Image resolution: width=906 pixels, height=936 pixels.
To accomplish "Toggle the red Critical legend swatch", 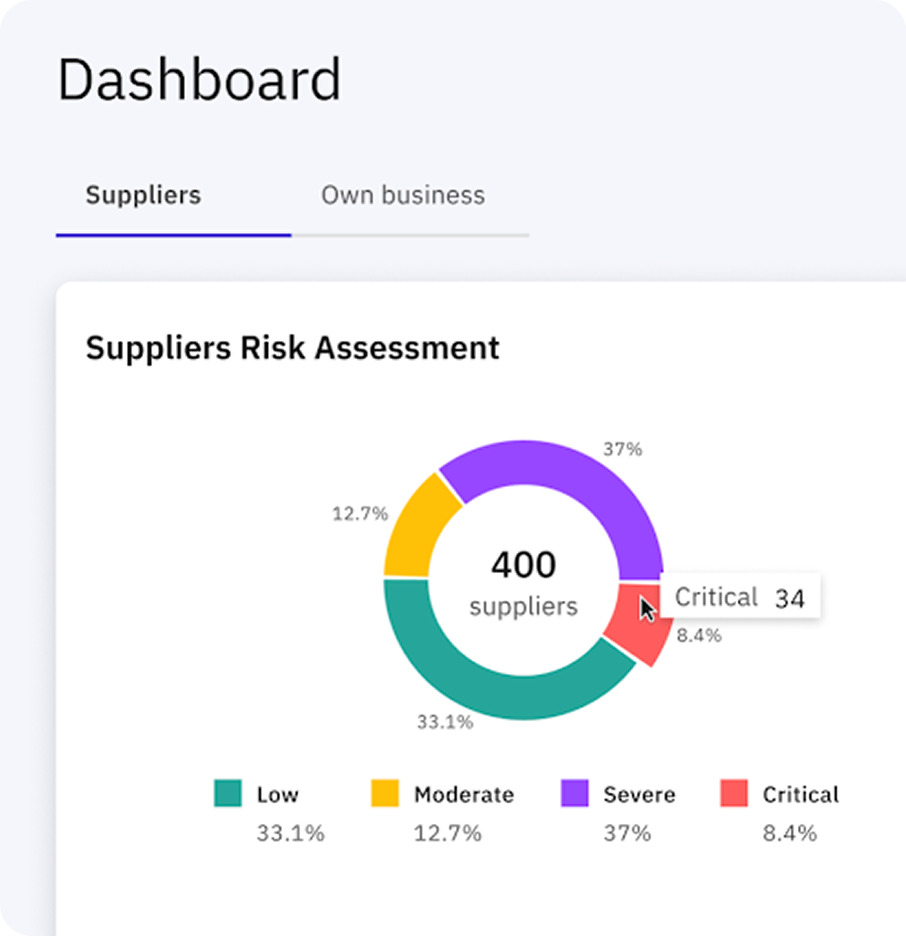I will [733, 794].
